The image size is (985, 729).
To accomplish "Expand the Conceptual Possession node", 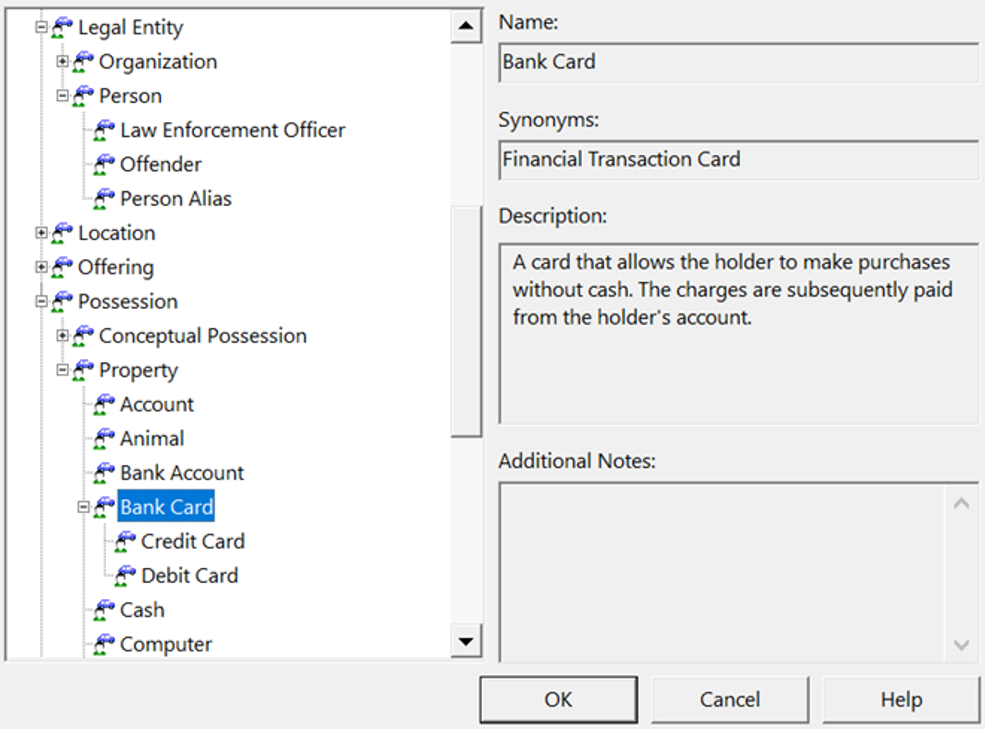I will point(63,336).
